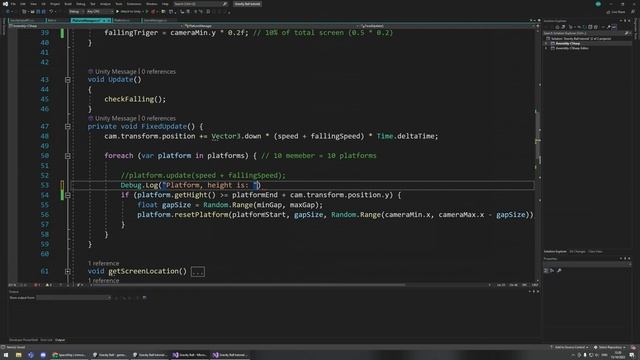Open File Explorer from the taskbar

(18, 355)
